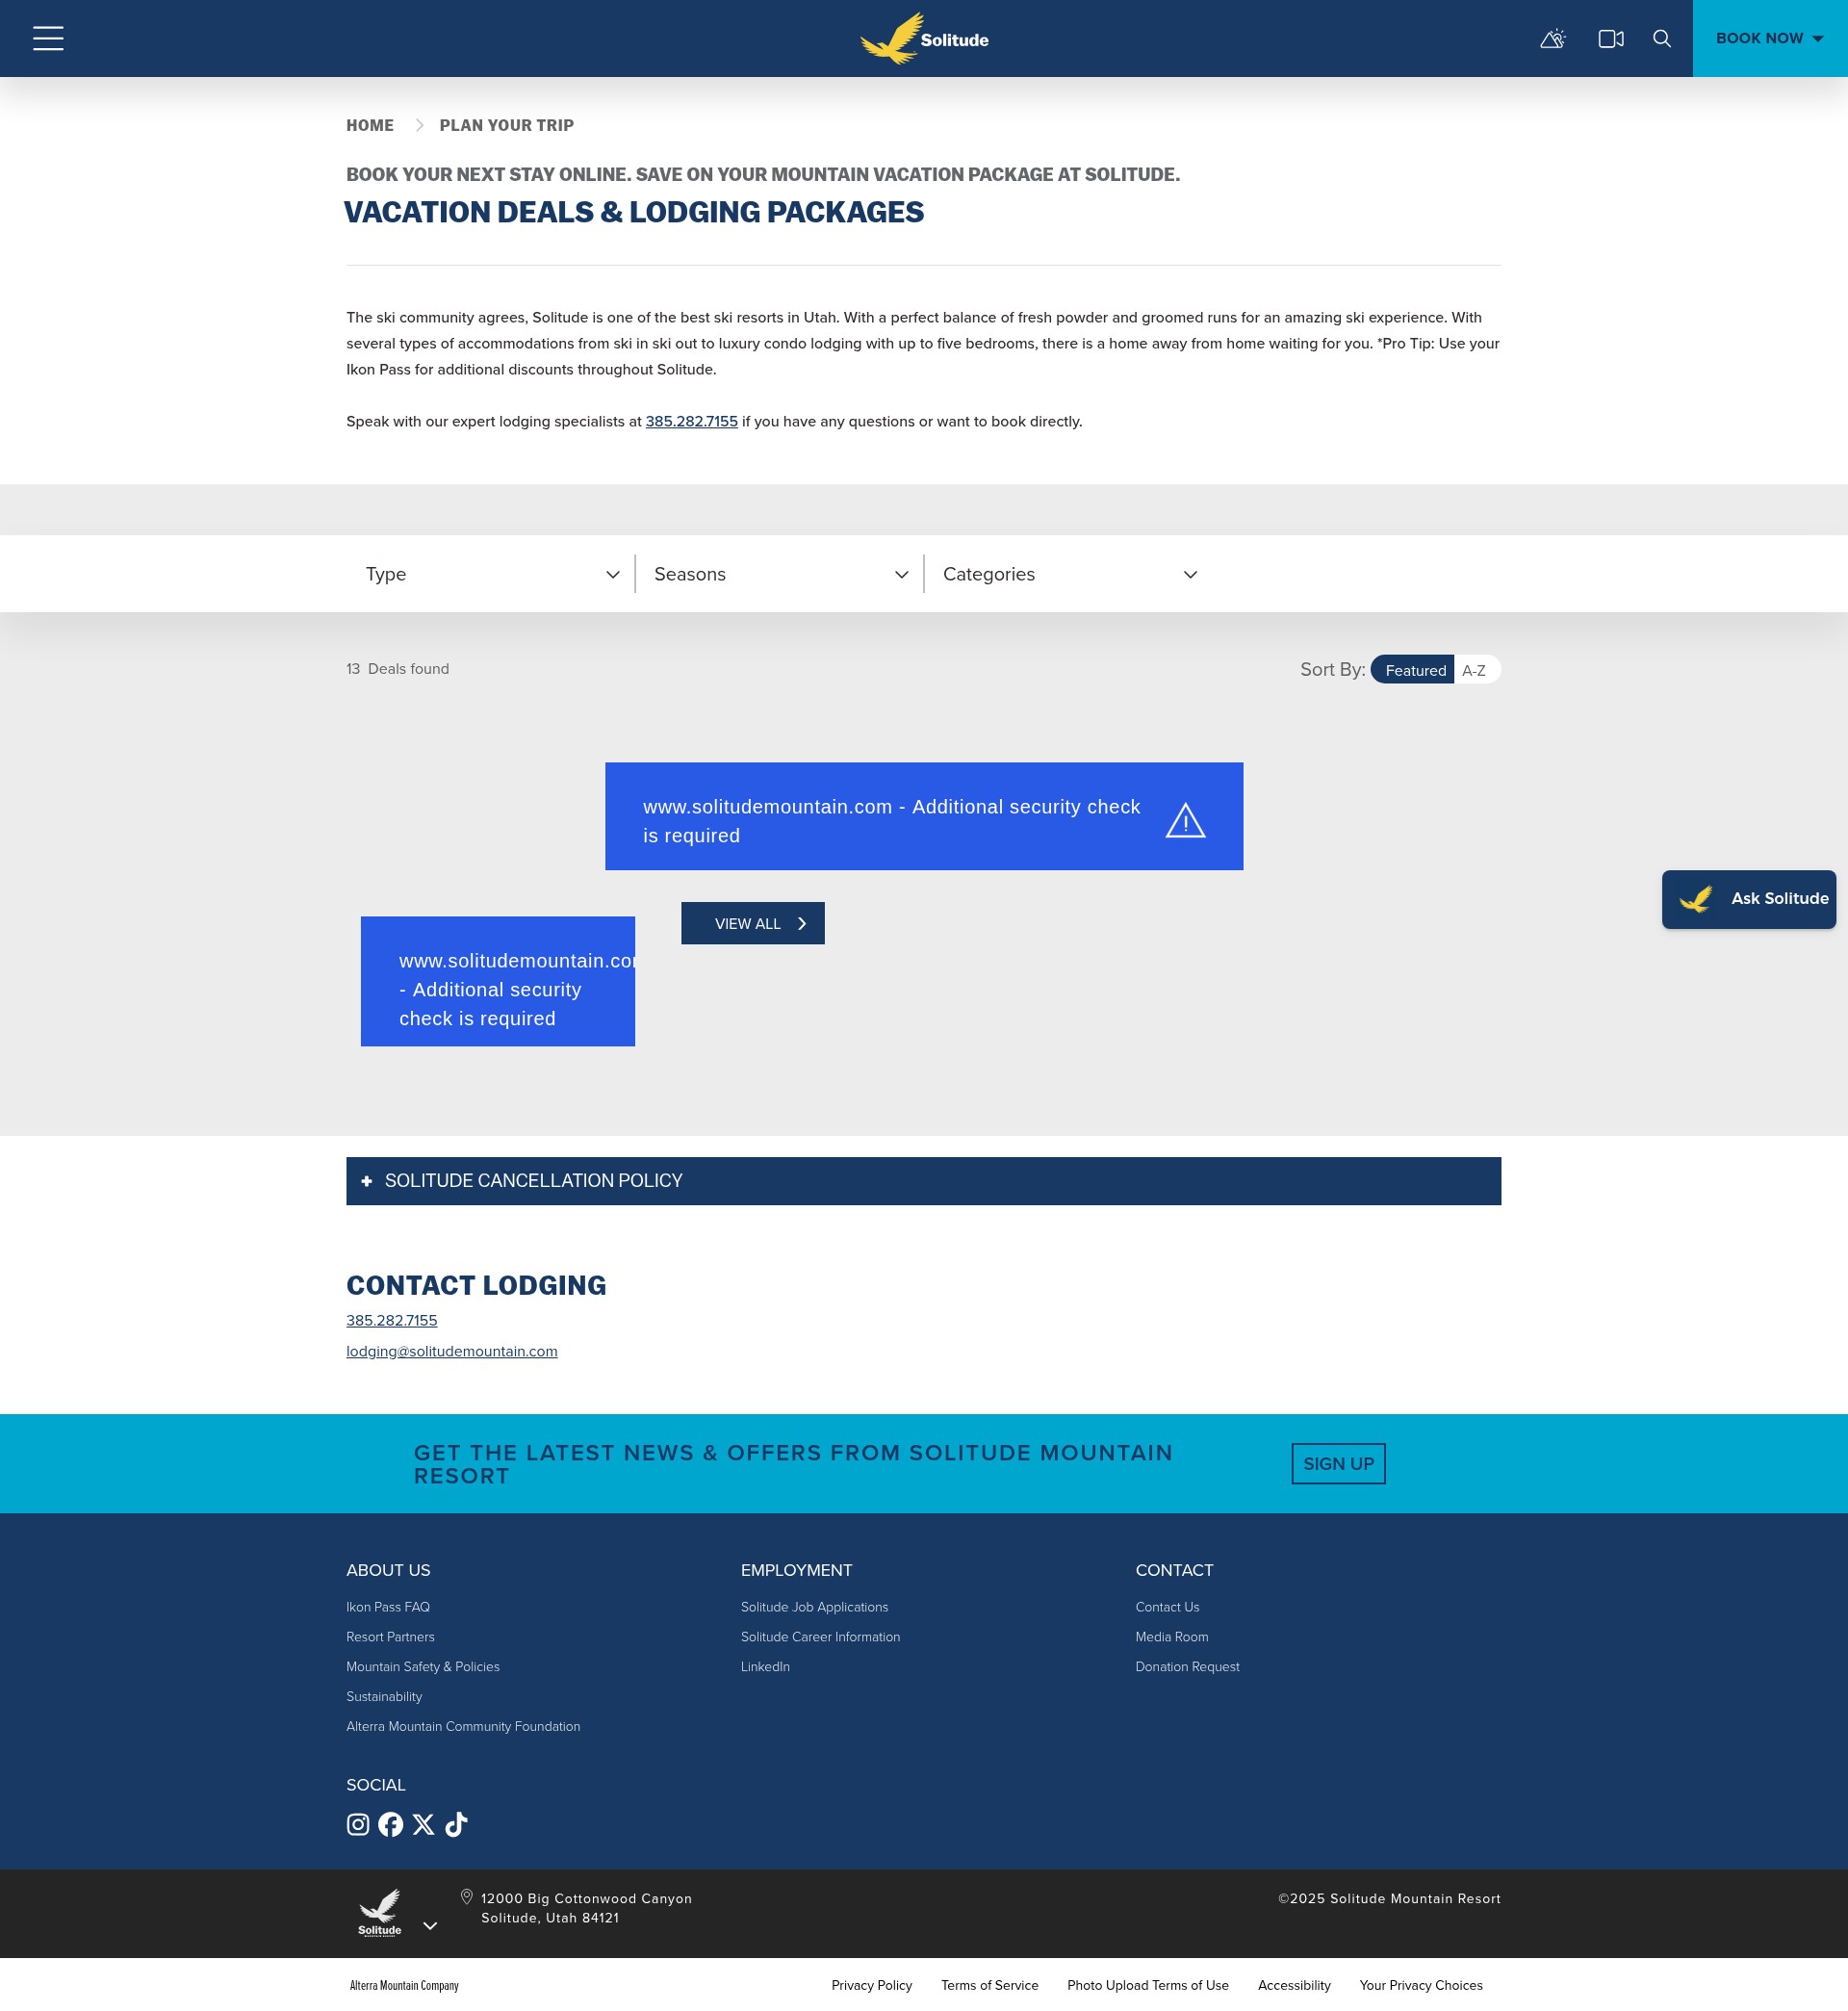Open Solitude's Instagram page

click(x=358, y=1825)
